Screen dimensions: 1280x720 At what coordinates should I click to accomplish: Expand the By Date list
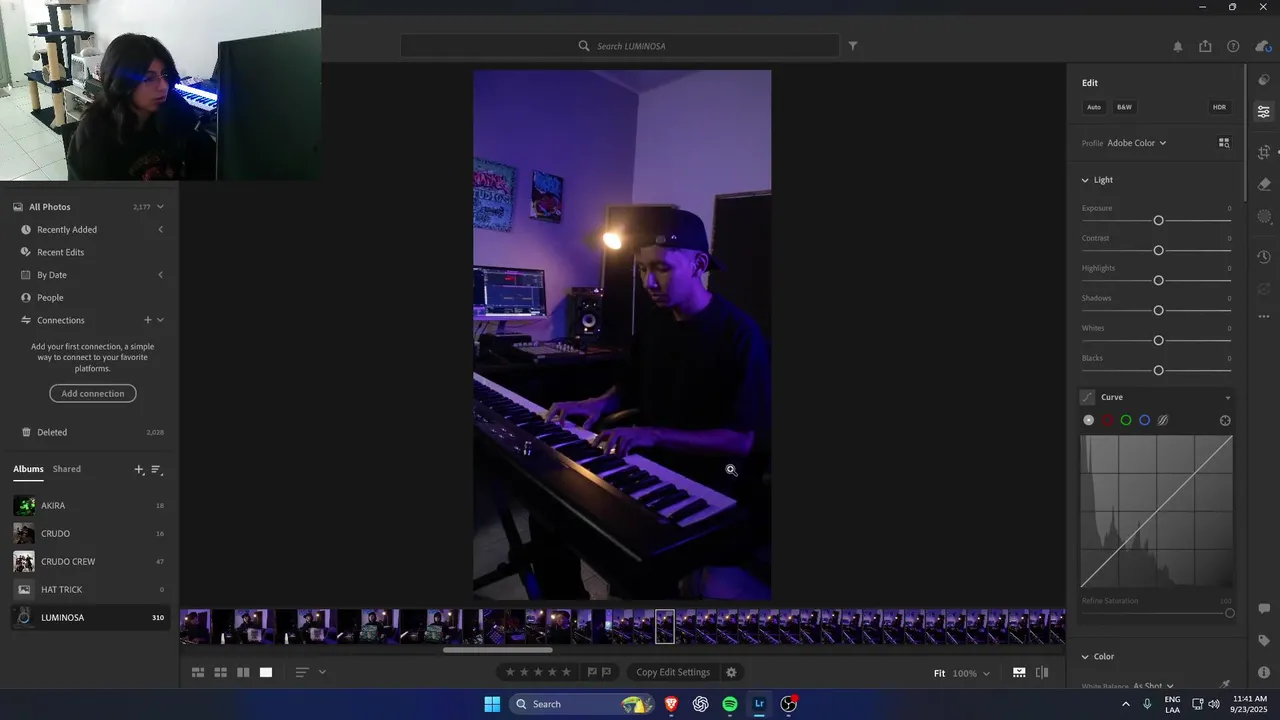(x=160, y=275)
